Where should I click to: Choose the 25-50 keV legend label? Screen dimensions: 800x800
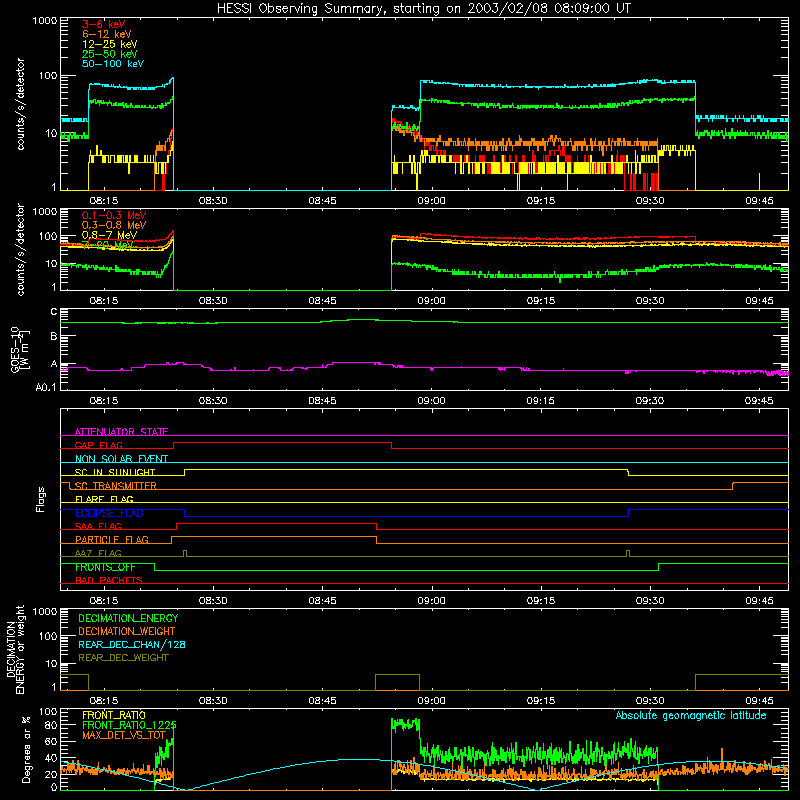pos(110,54)
